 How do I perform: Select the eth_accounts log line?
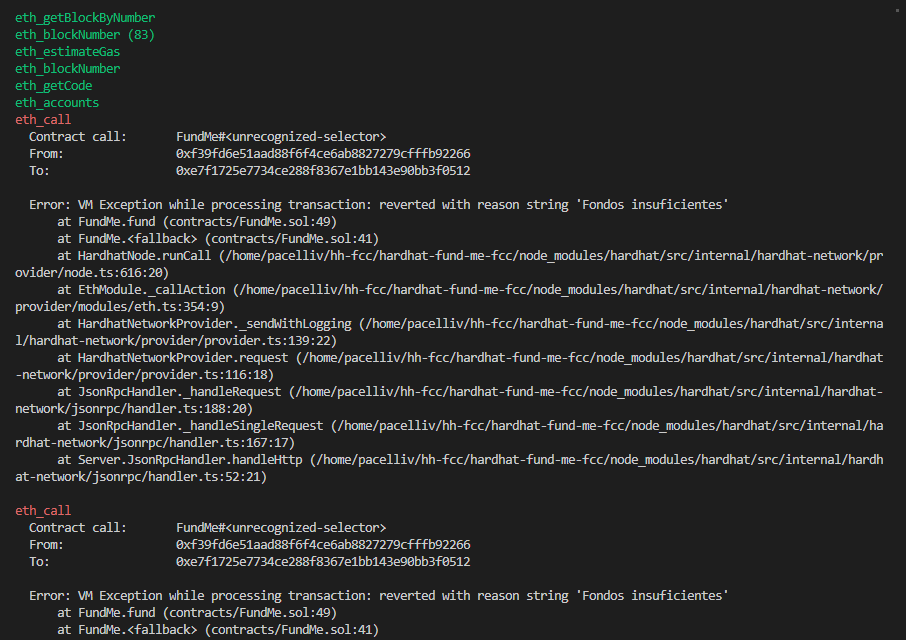pos(57,103)
